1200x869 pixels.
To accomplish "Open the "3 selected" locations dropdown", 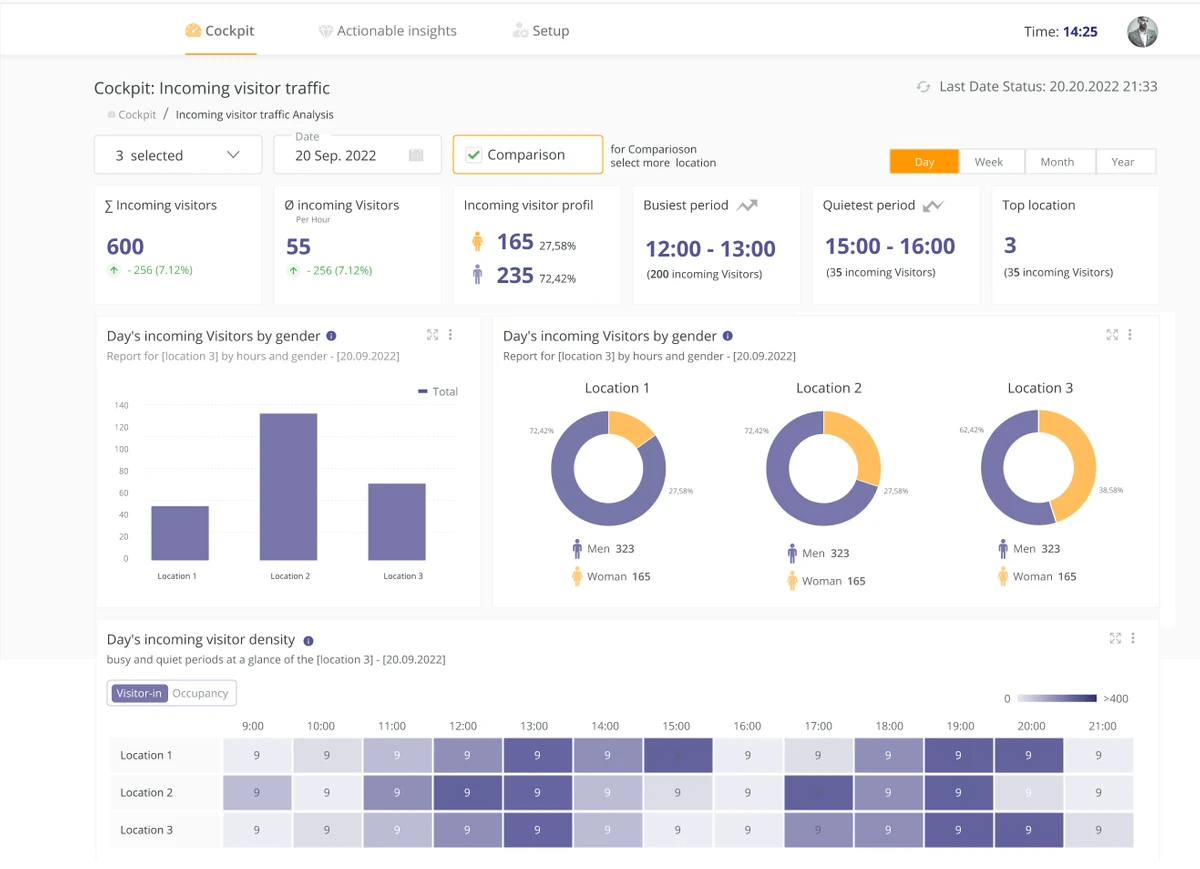I will pyautogui.click(x=178, y=155).
